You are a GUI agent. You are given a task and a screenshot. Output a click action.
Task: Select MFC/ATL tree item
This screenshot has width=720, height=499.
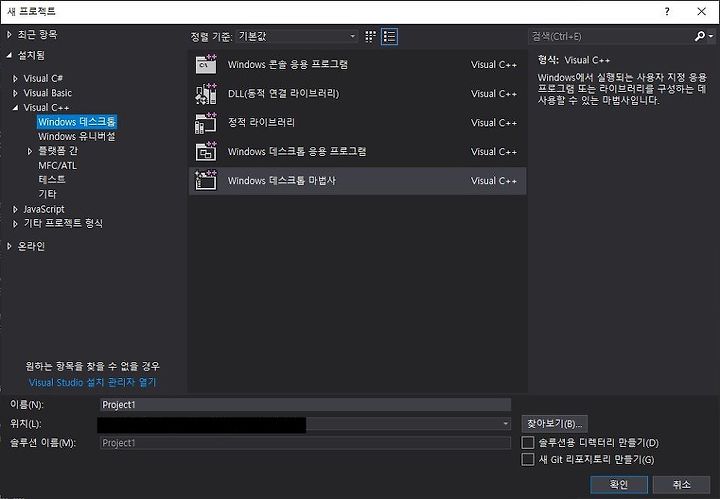point(57,165)
